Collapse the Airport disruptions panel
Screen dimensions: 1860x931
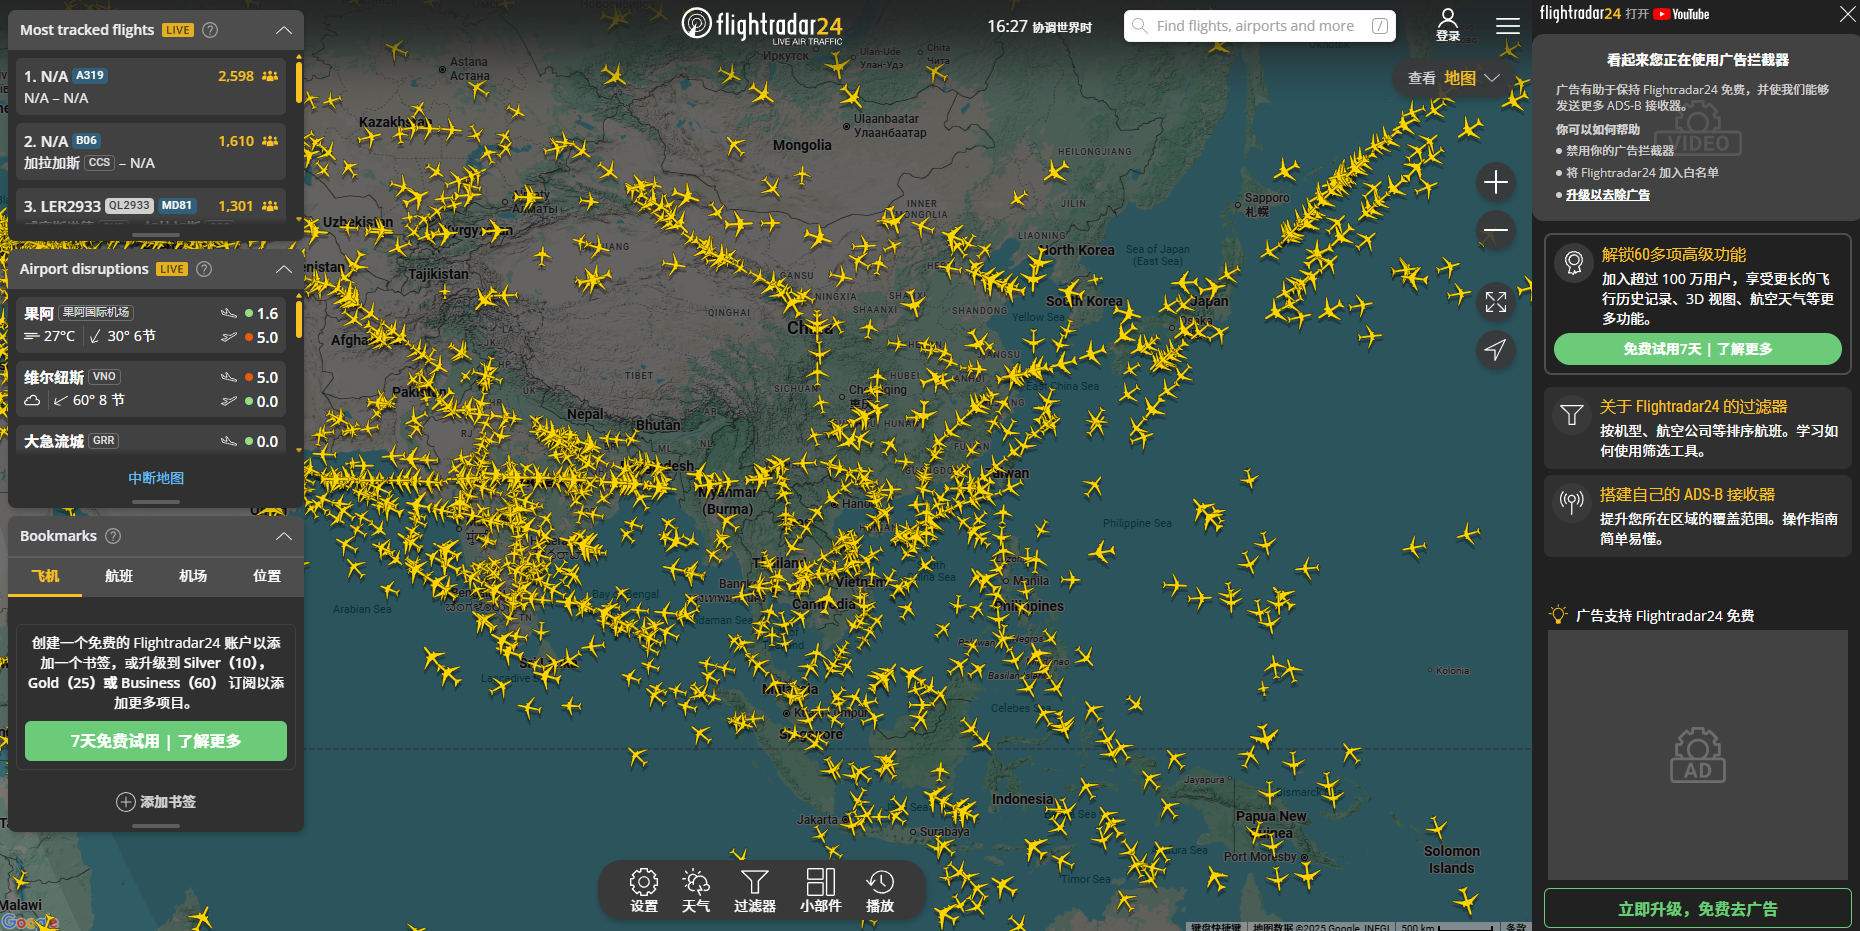click(x=284, y=269)
